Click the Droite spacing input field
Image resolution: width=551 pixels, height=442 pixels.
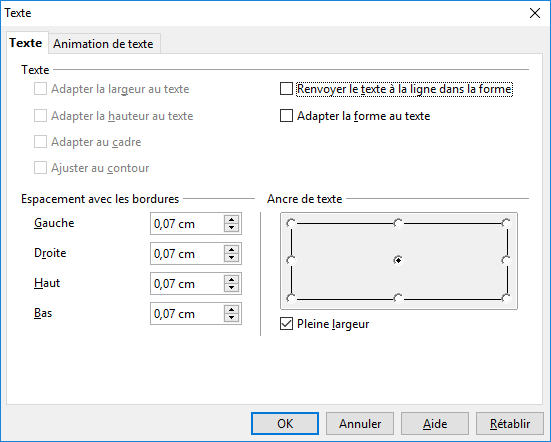(187, 254)
